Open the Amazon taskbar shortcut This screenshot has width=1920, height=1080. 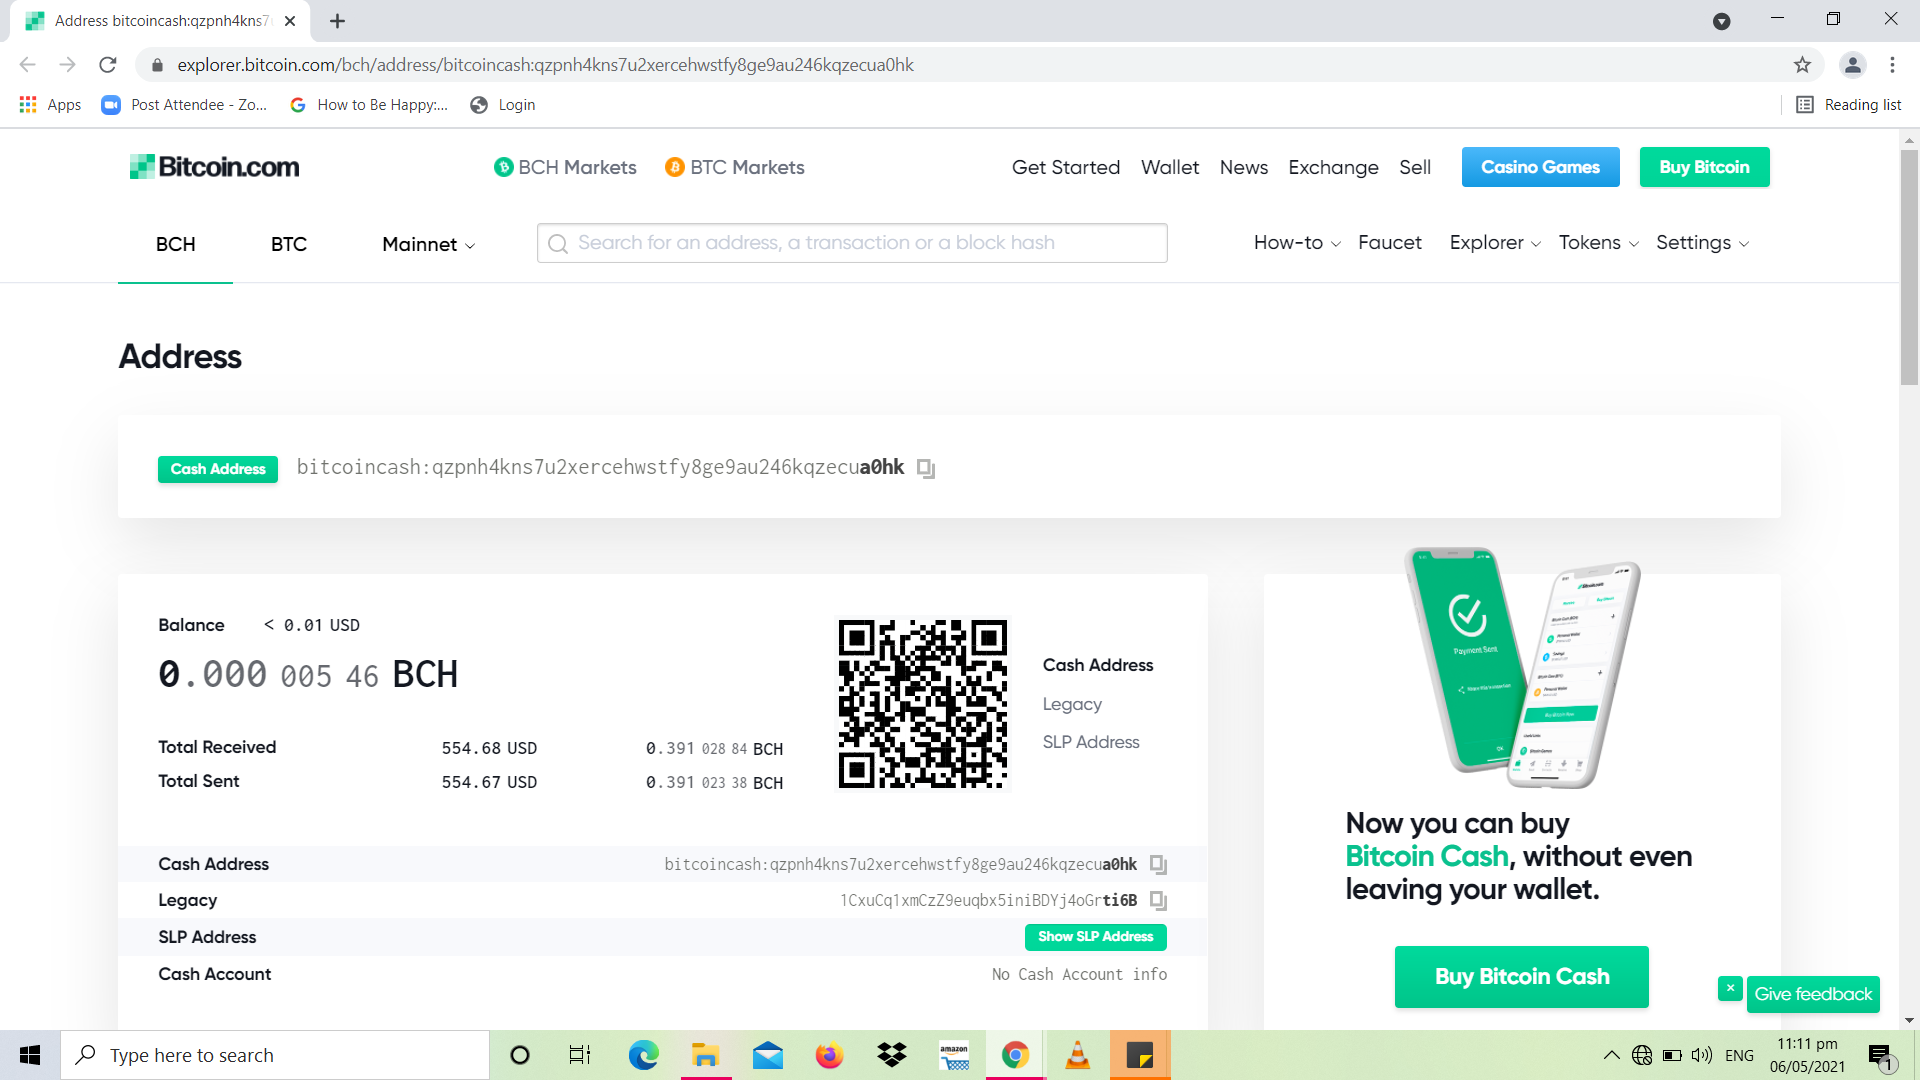pyautogui.click(x=953, y=1055)
